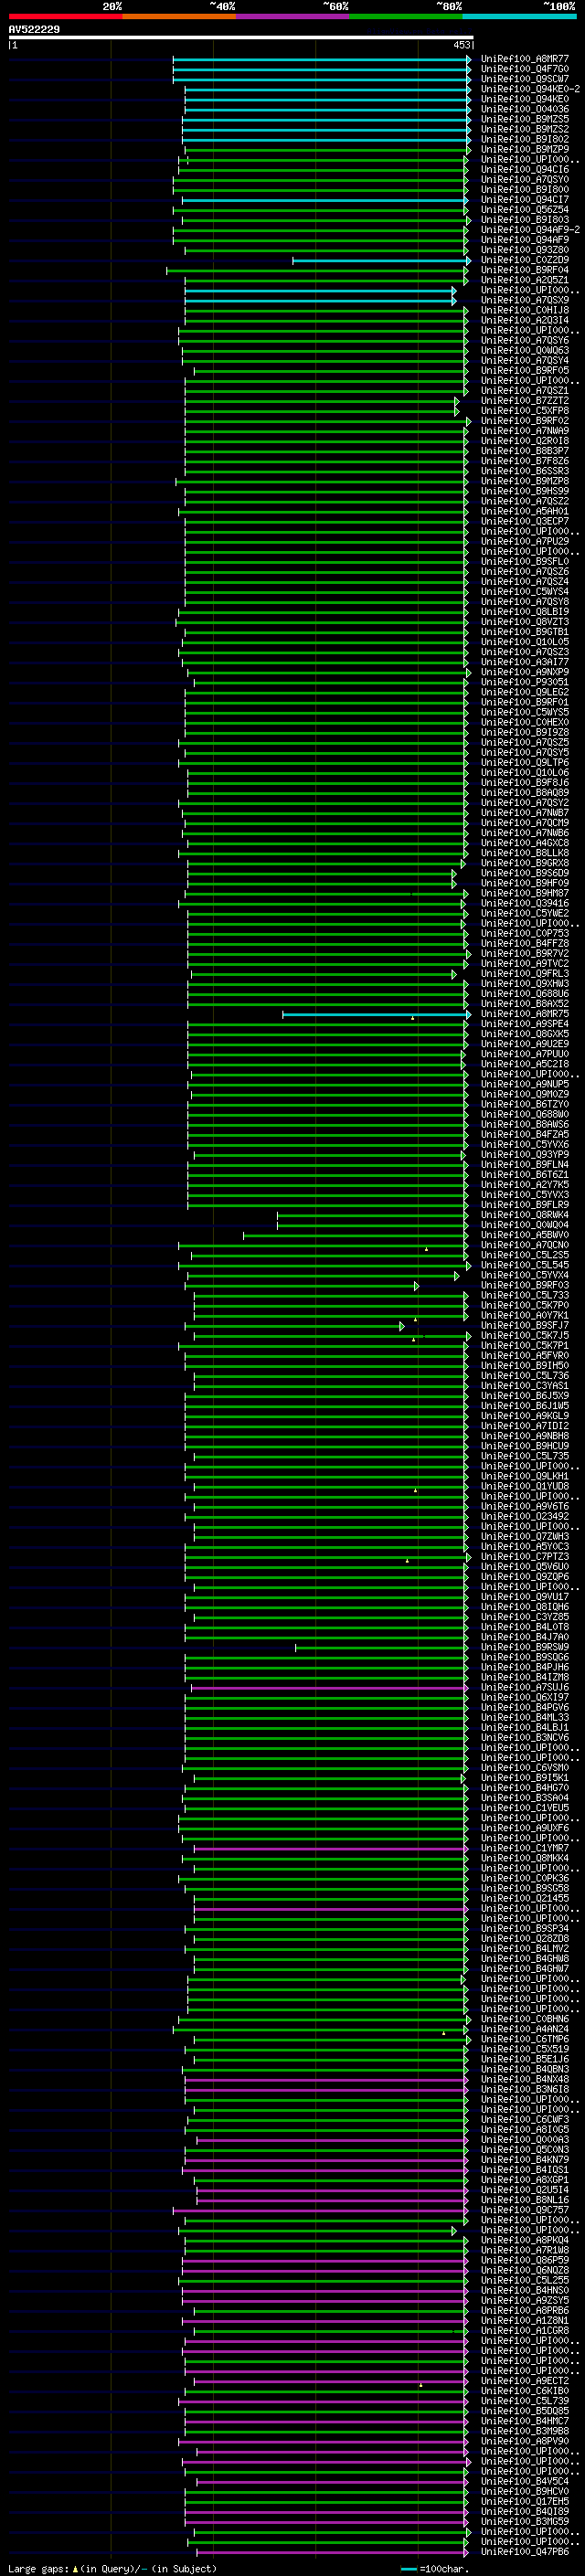Click hit label UniRef100_C5L545
The width and height of the screenshot is (585, 2576).
525,1266
